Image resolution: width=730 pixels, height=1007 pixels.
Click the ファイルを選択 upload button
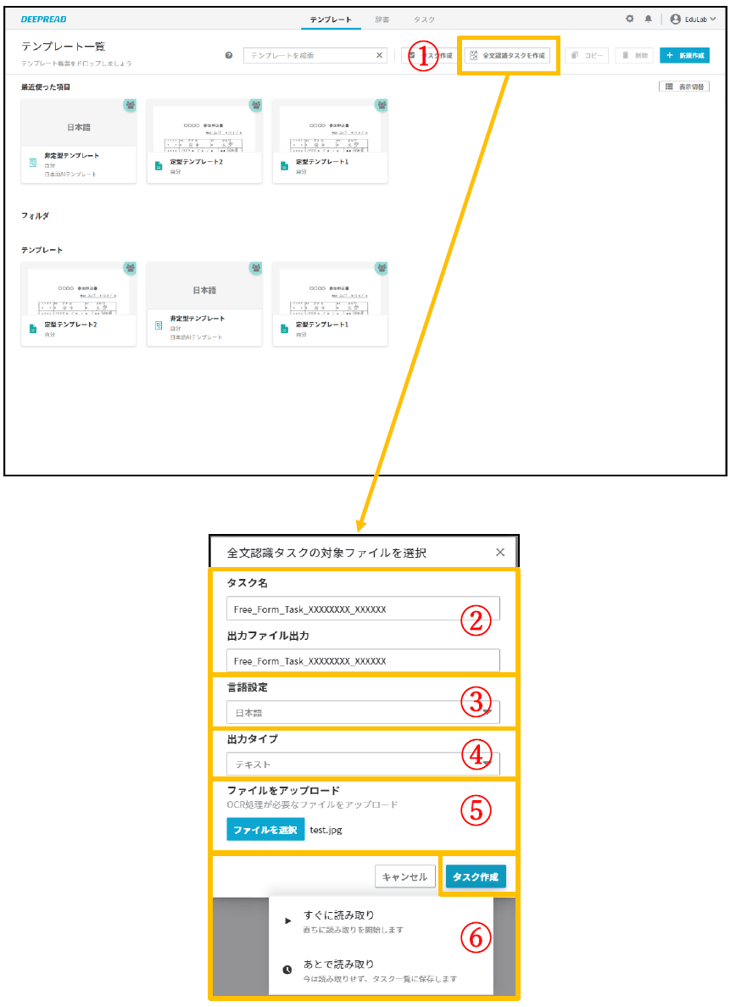[265, 830]
